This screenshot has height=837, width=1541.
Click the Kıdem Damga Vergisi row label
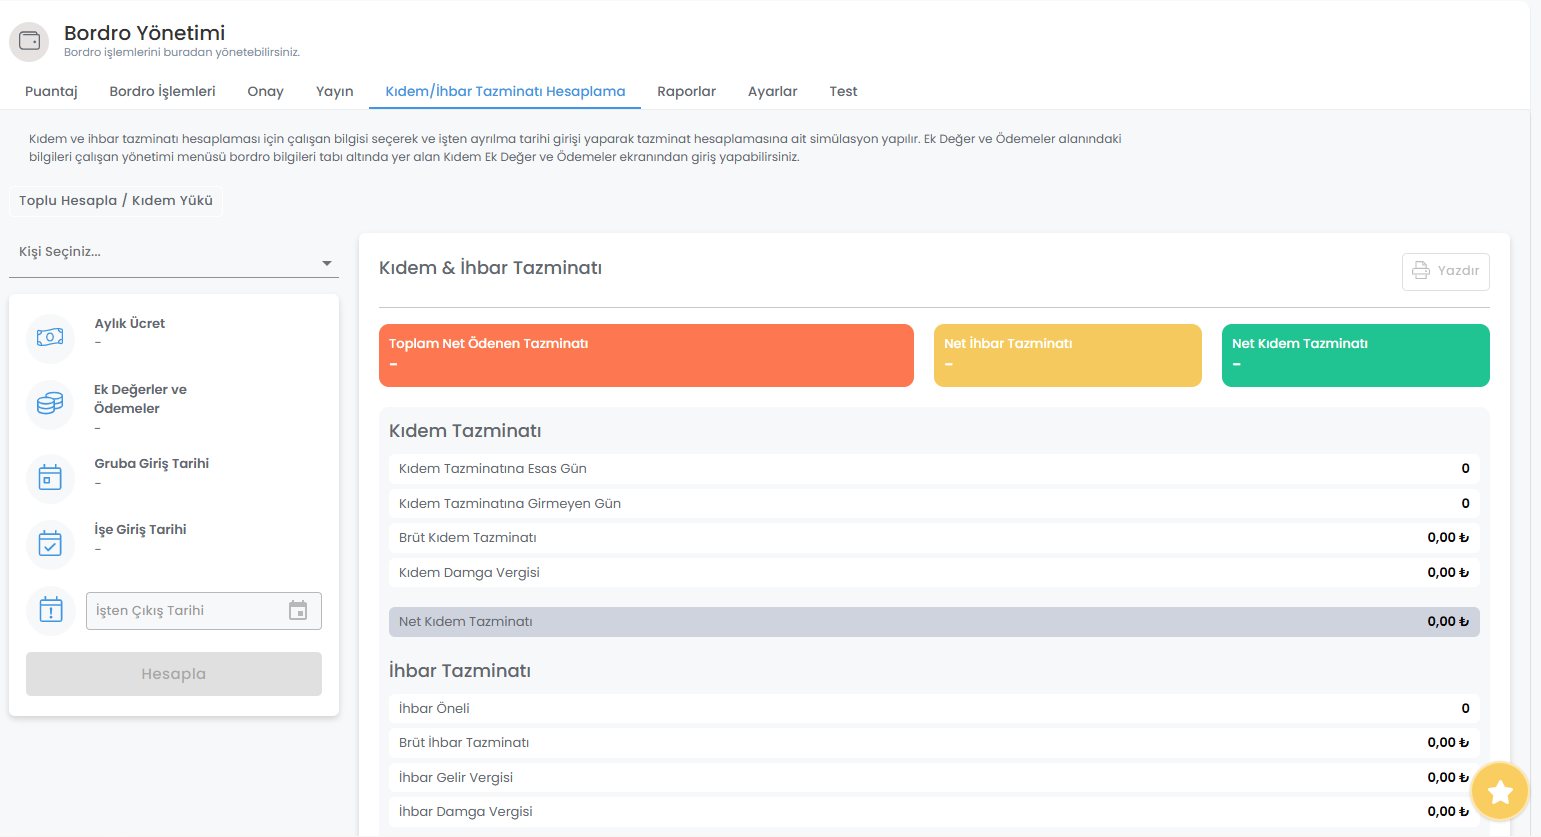(469, 573)
